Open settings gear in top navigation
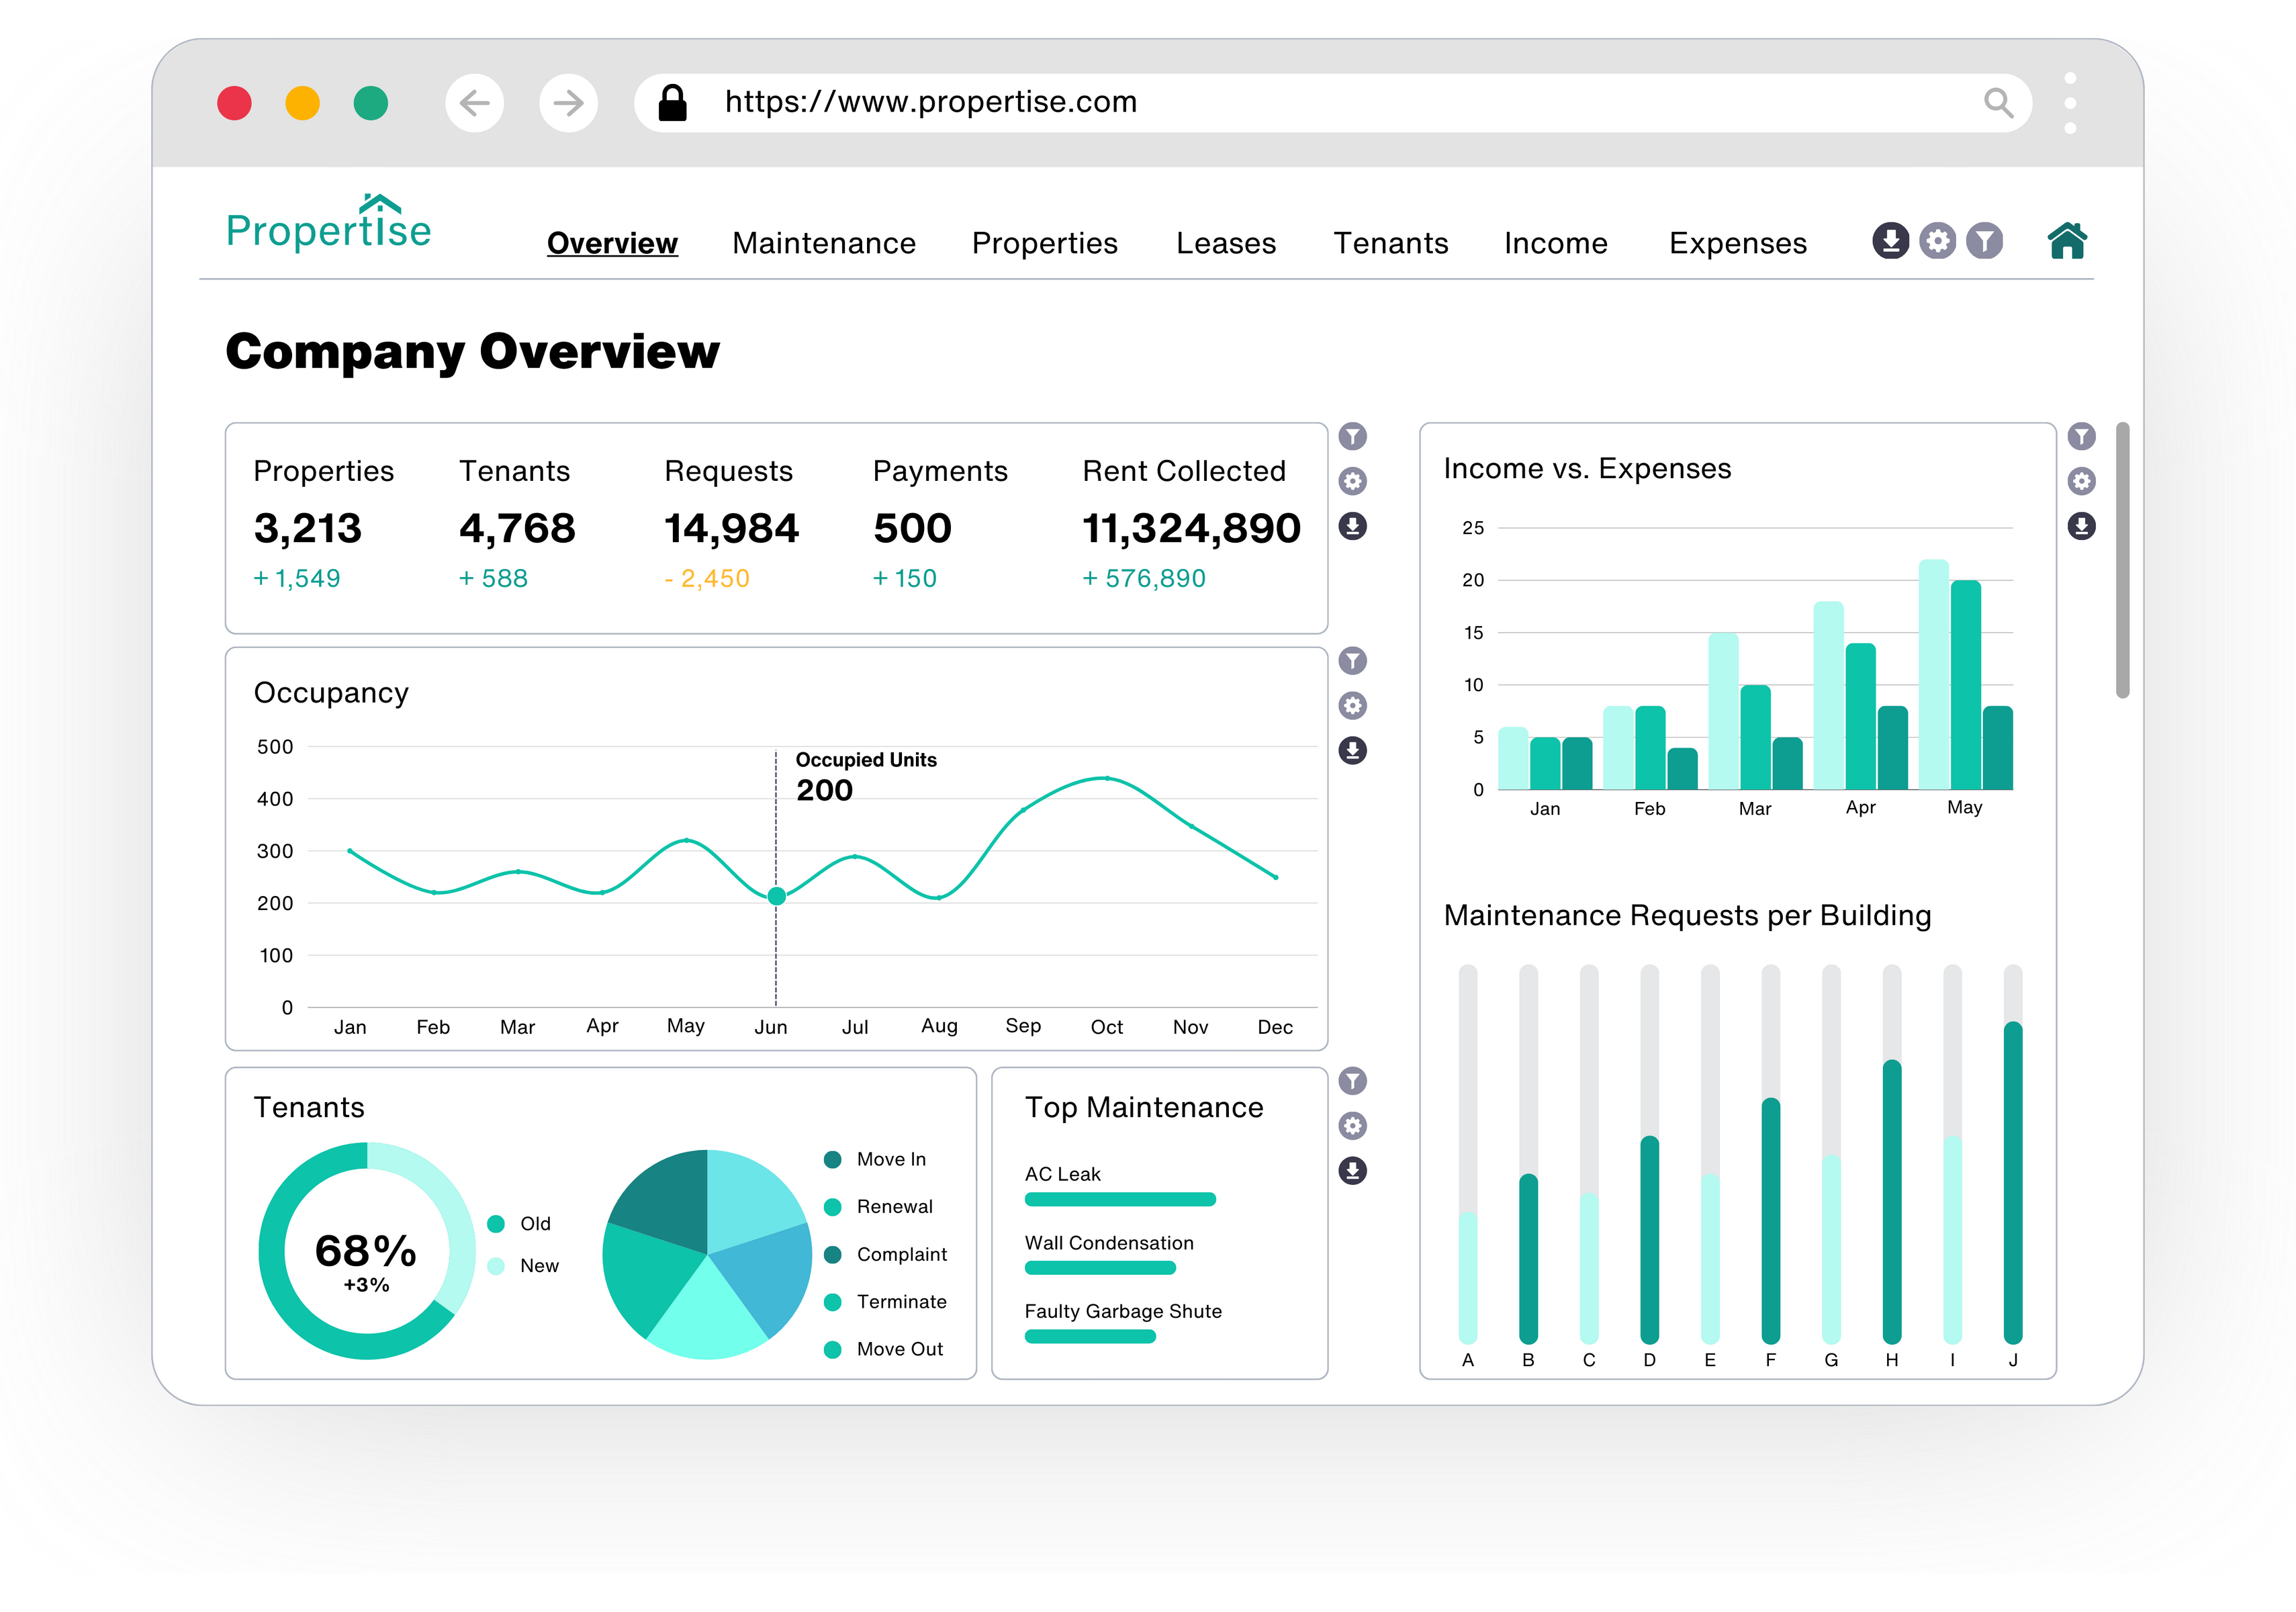Image resolution: width=2296 pixels, height=1612 pixels. point(1937,241)
